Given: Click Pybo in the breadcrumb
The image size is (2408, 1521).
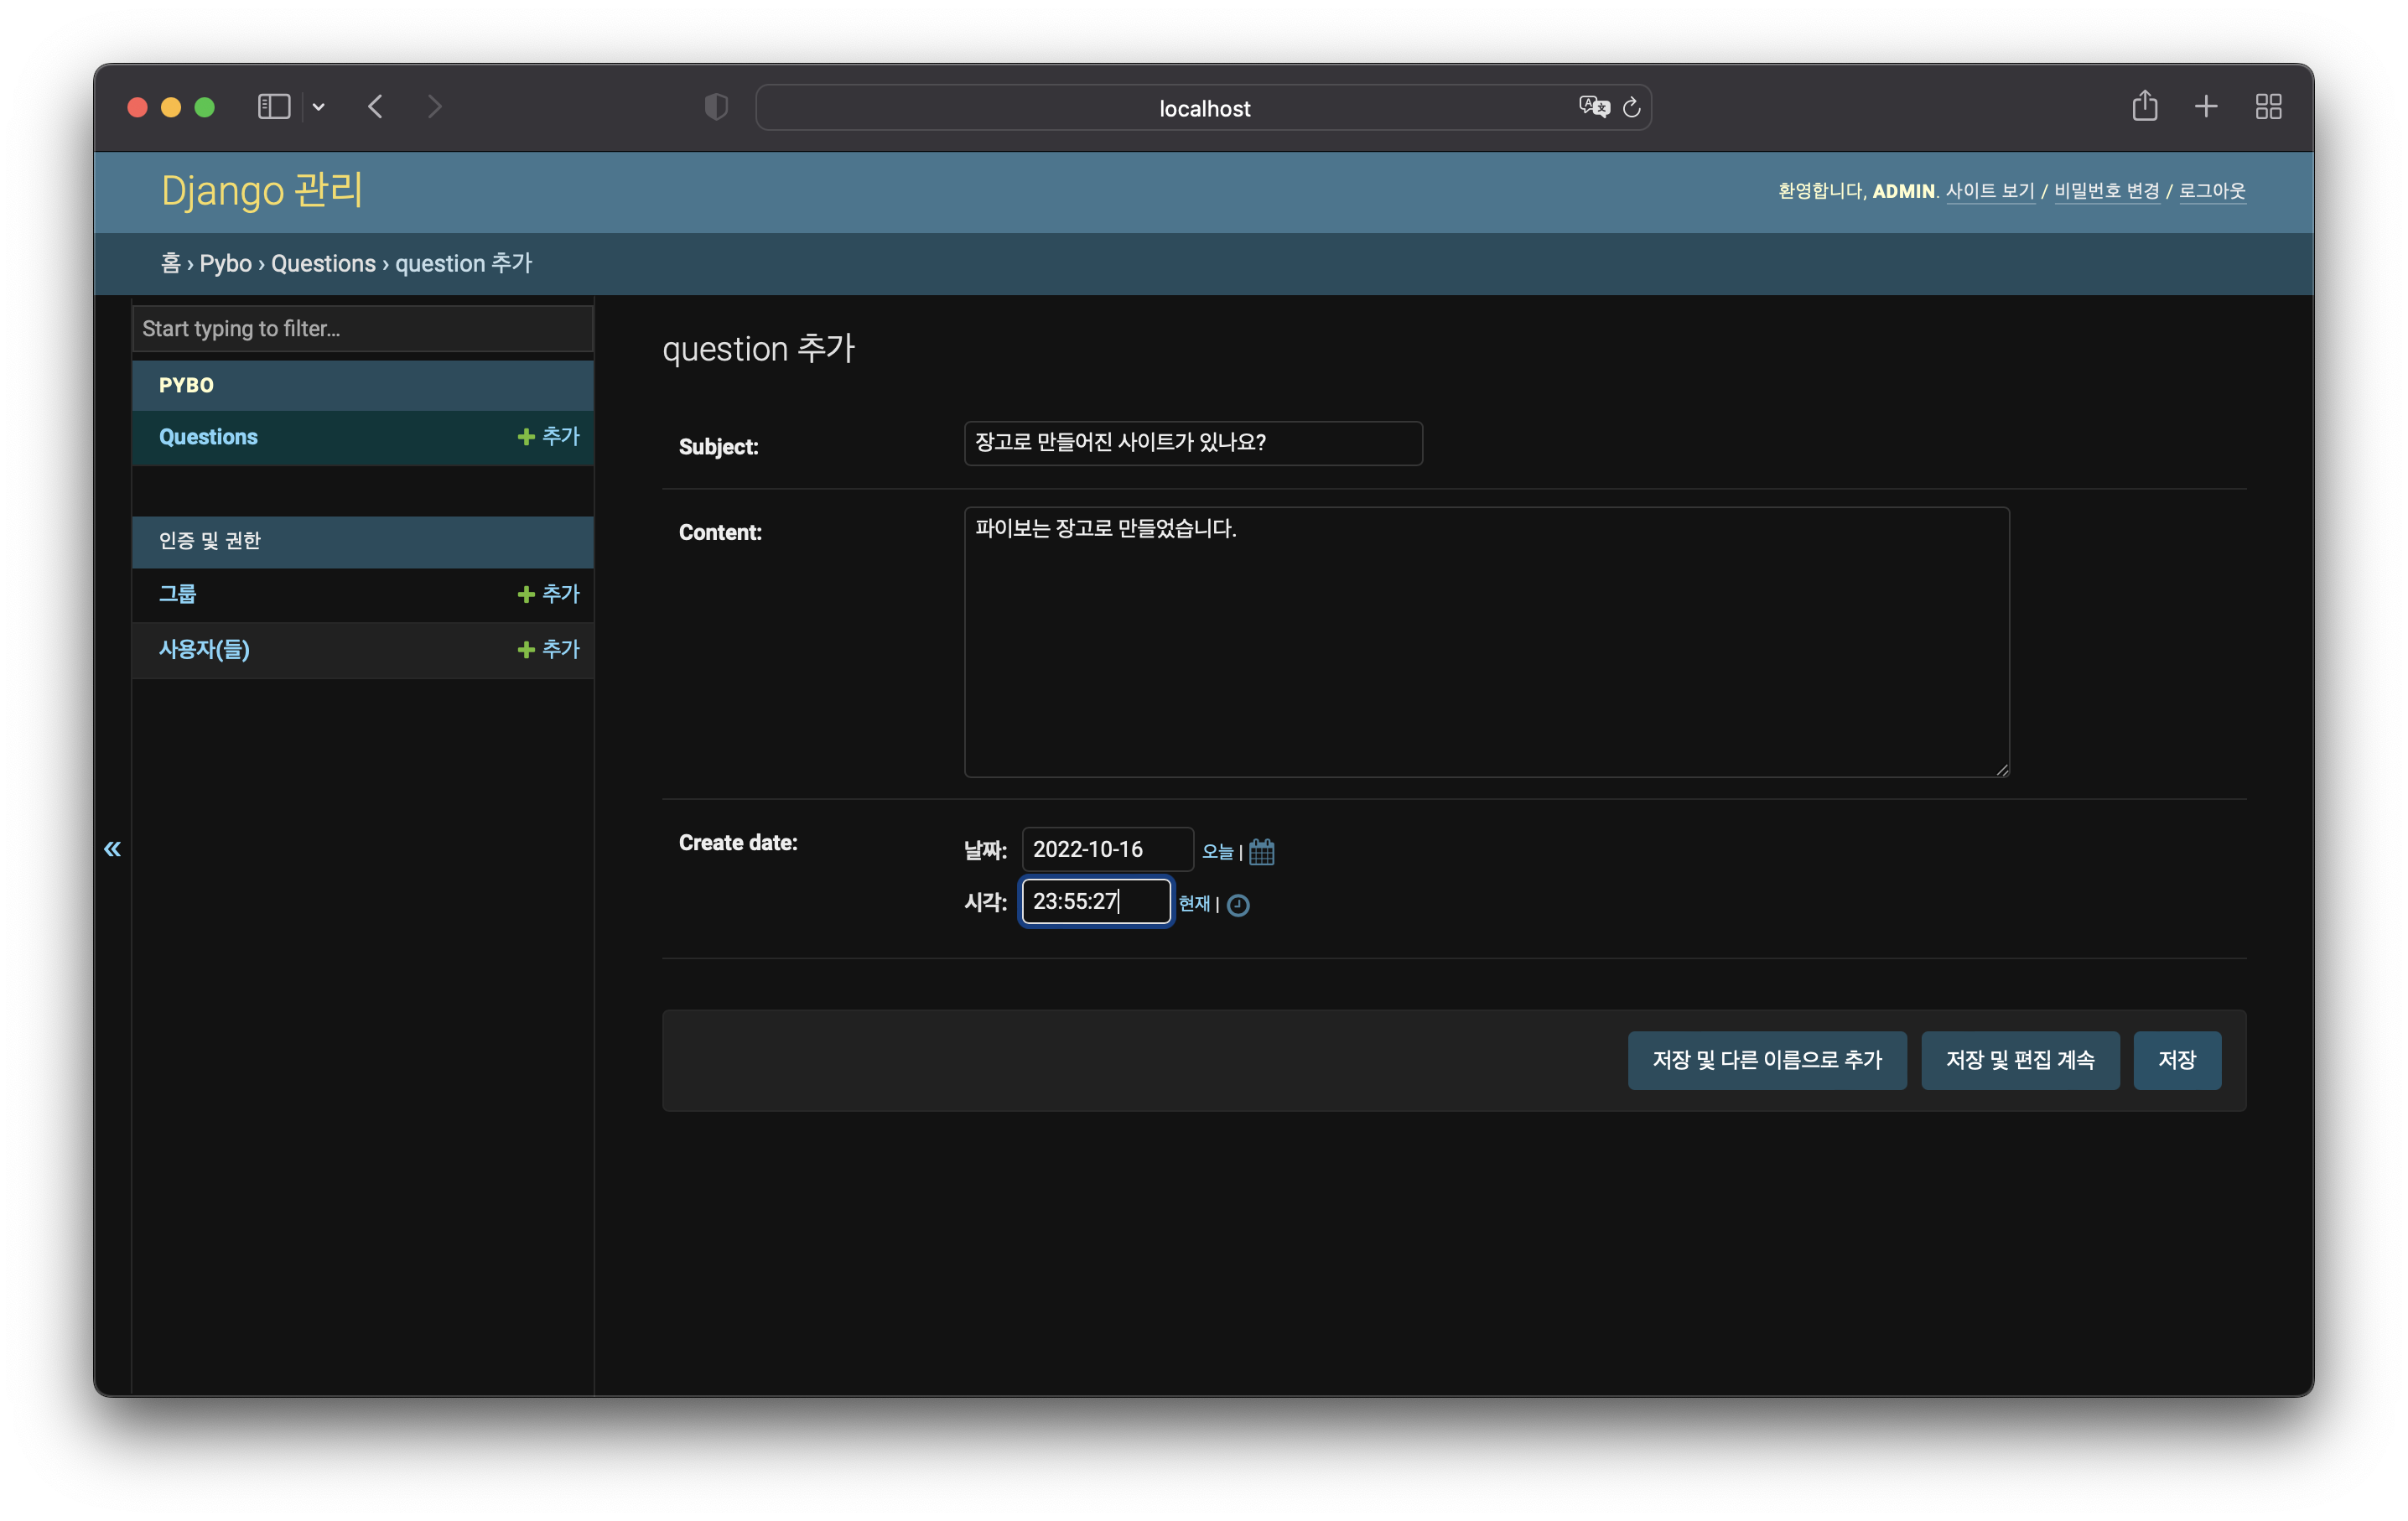Looking at the screenshot, I should [225, 264].
